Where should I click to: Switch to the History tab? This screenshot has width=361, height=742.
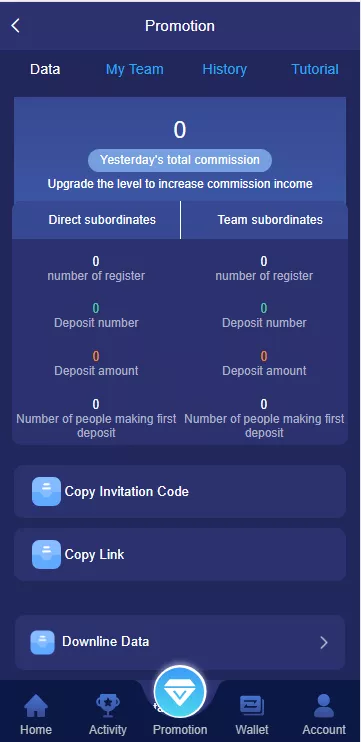[225, 69]
